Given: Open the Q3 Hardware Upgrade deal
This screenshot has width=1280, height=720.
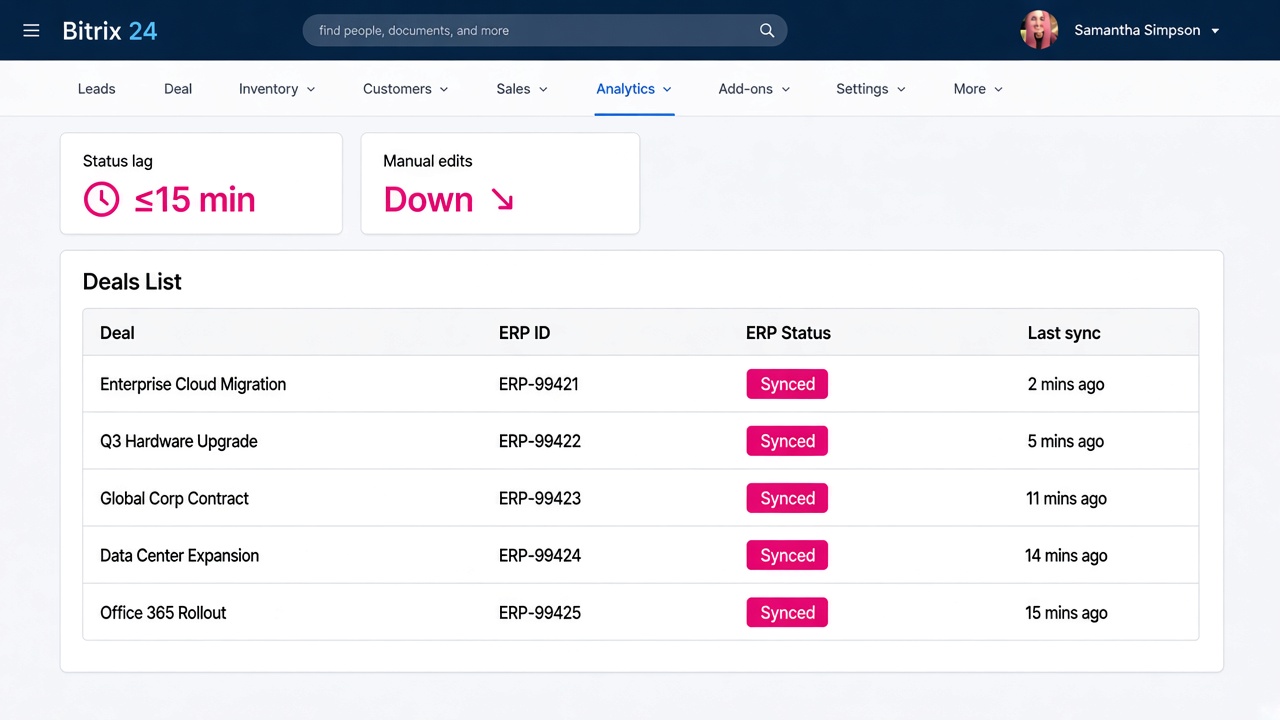Looking at the screenshot, I should tap(179, 441).
